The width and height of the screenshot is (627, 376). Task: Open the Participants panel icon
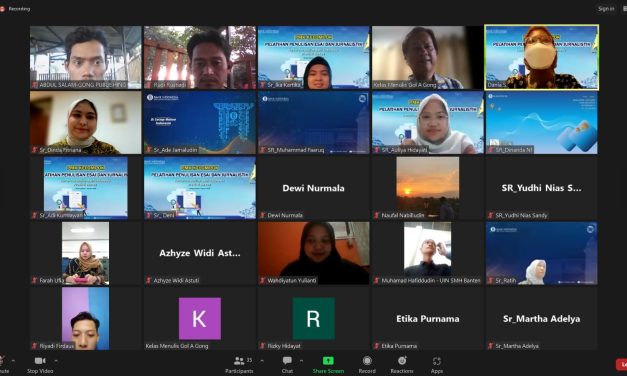pyautogui.click(x=239, y=361)
